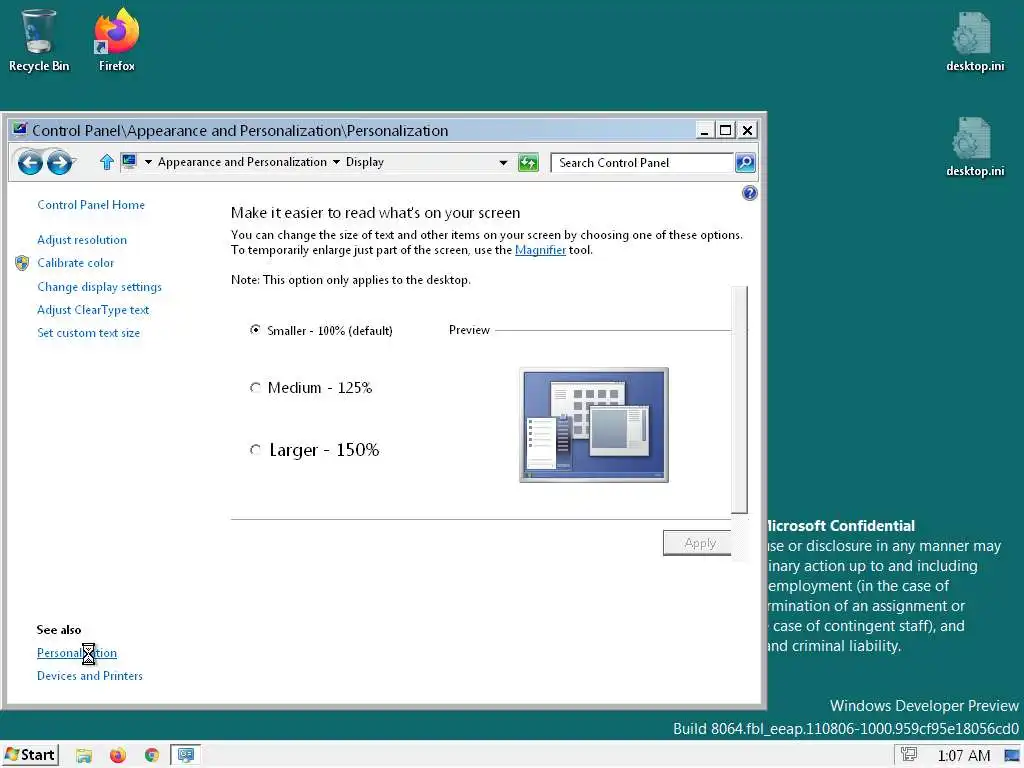Maximize the Control Panel window
The image size is (1024, 768).
click(x=726, y=130)
